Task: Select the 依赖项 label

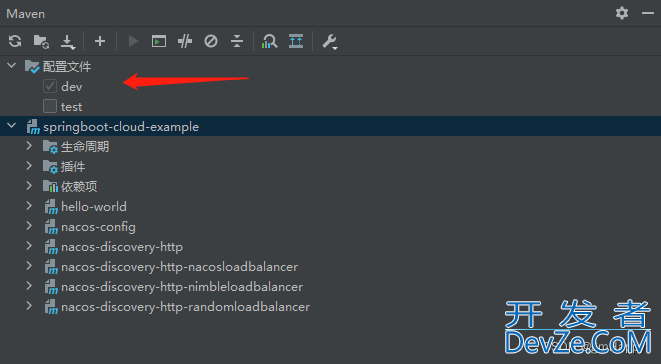Action: point(79,186)
